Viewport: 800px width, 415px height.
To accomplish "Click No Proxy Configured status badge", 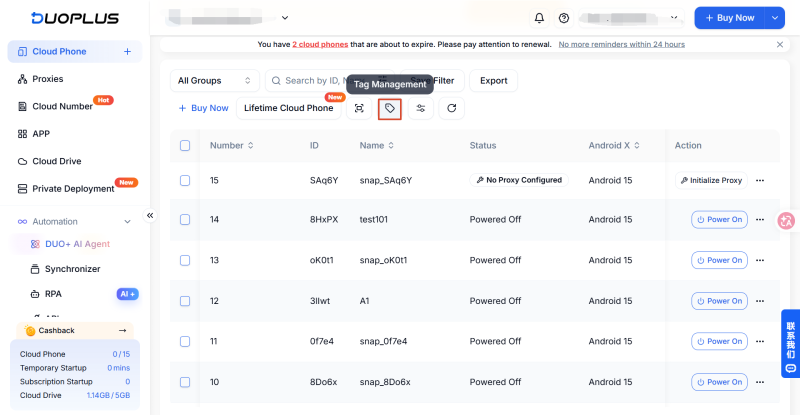I will coord(519,180).
